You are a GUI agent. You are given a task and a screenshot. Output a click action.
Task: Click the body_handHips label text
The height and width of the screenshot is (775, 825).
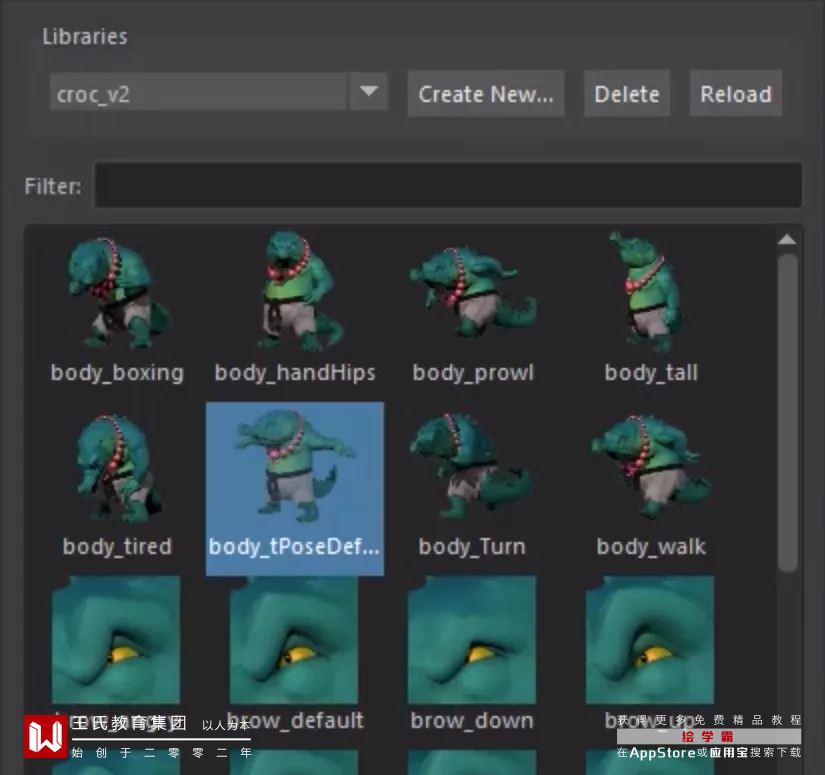click(295, 373)
